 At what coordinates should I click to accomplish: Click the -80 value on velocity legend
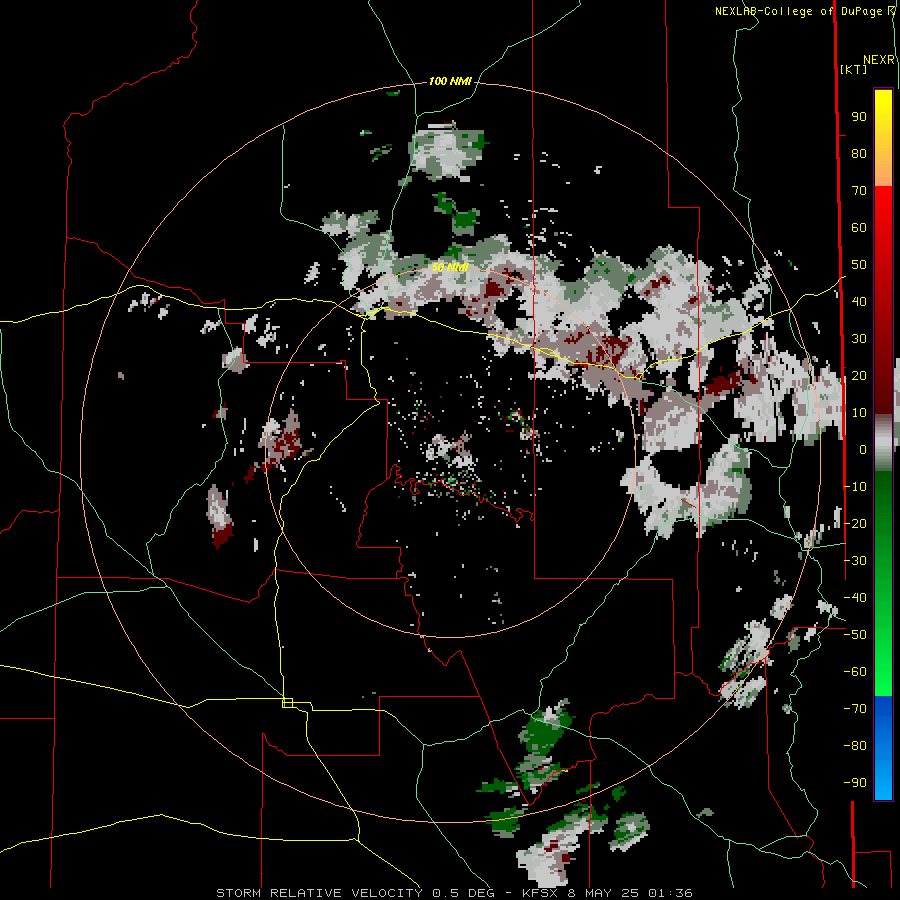(x=855, y=746)
